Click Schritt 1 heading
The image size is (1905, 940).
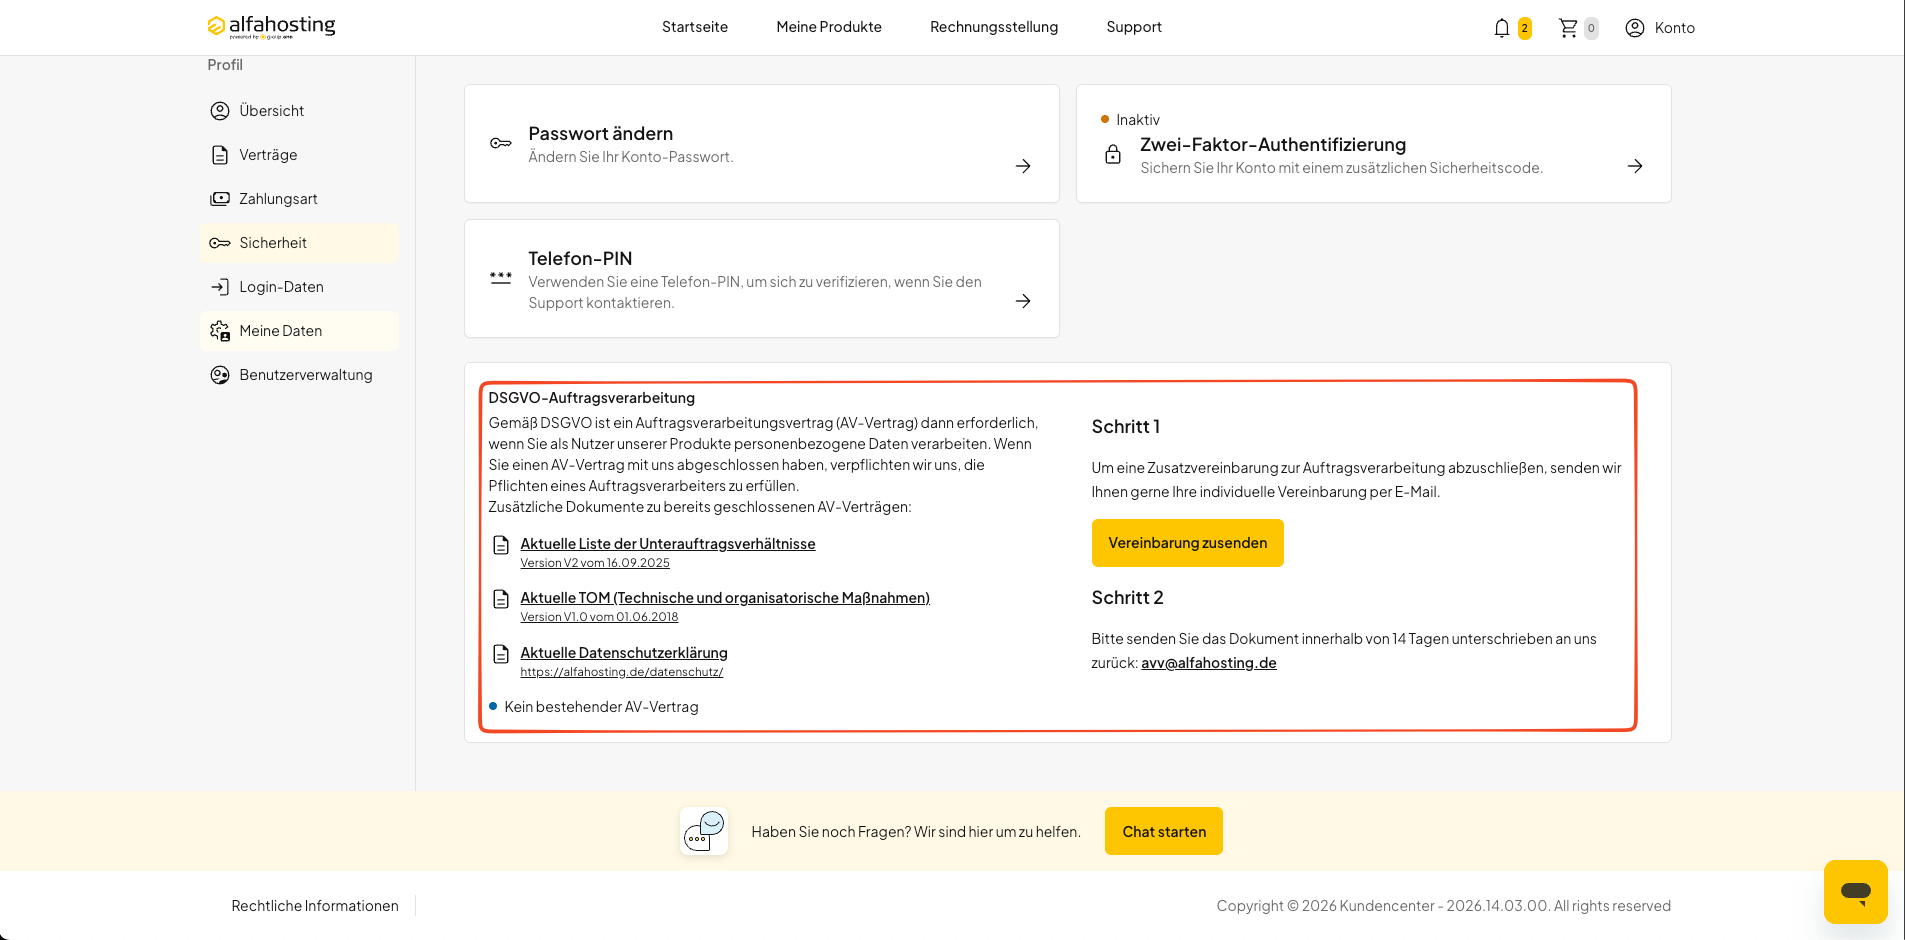(1126, 427)
